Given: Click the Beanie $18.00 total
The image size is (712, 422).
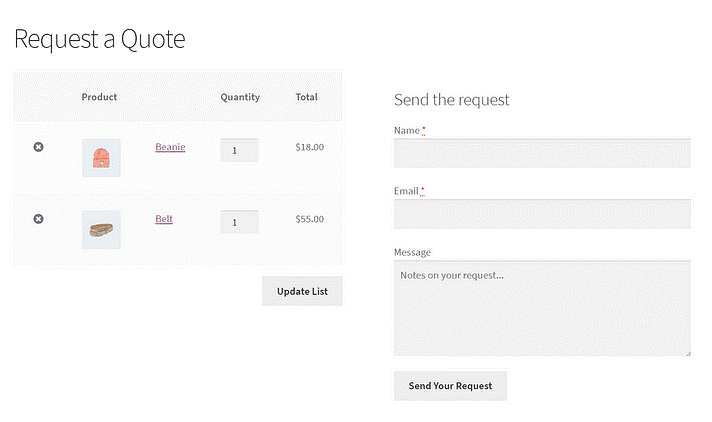Looking at the screenshot, I should (309, 147).
